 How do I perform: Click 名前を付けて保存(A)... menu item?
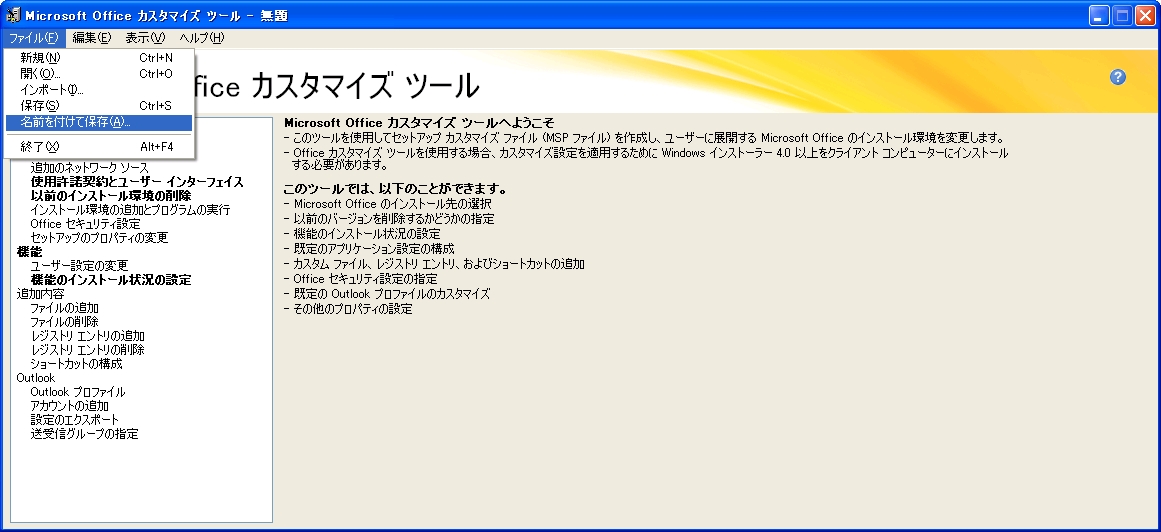[76, 122]
